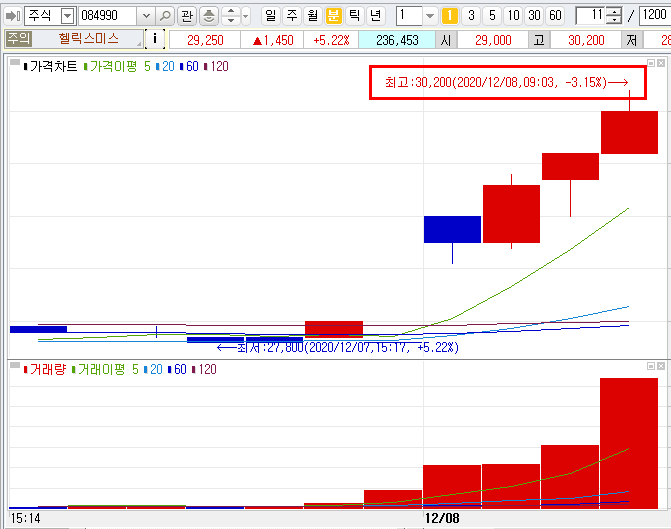Click the stock code field showing 084990
671x529 pixels.
point(108,16)
